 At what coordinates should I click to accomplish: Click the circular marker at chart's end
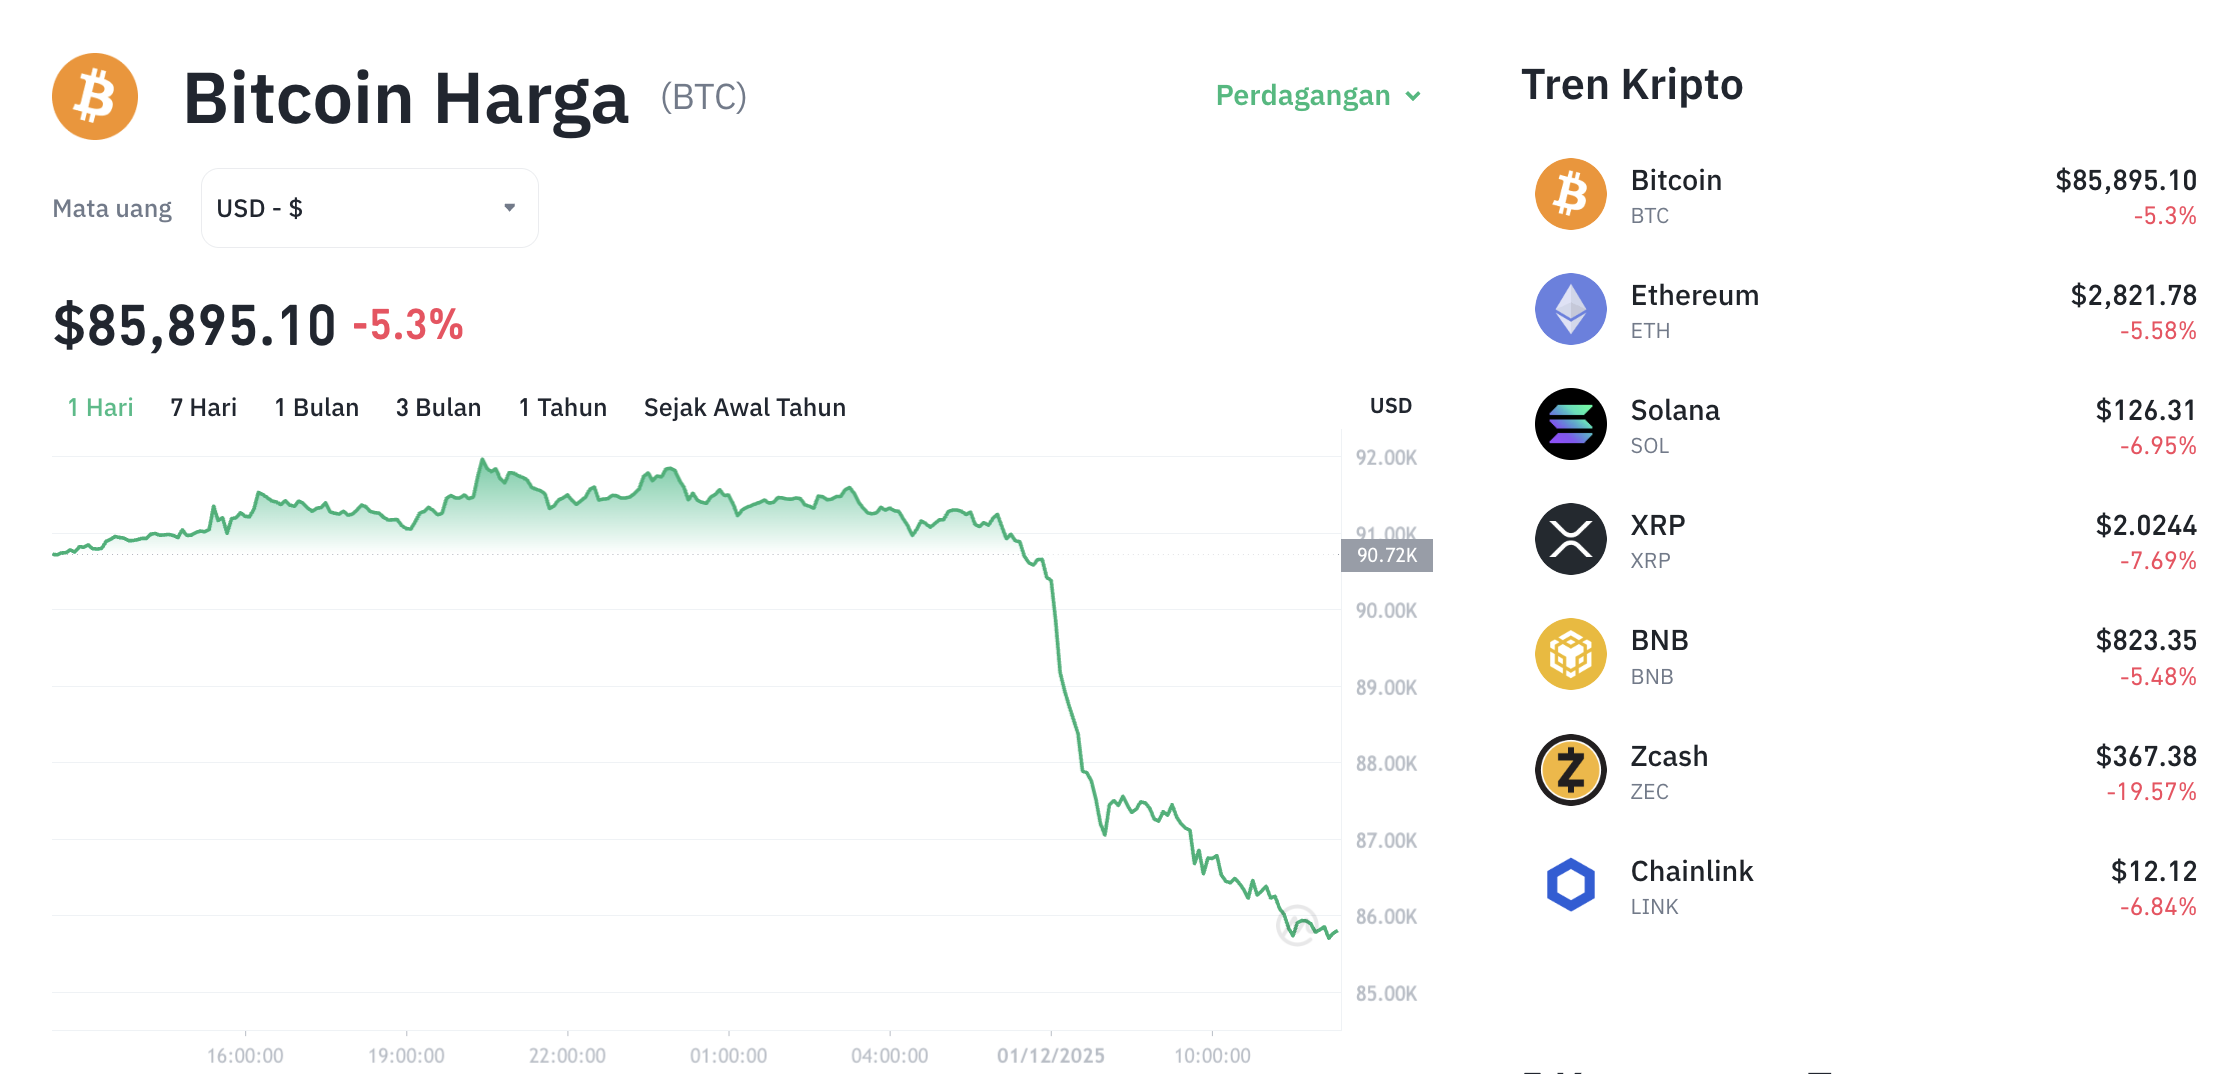click(1297, 925)
